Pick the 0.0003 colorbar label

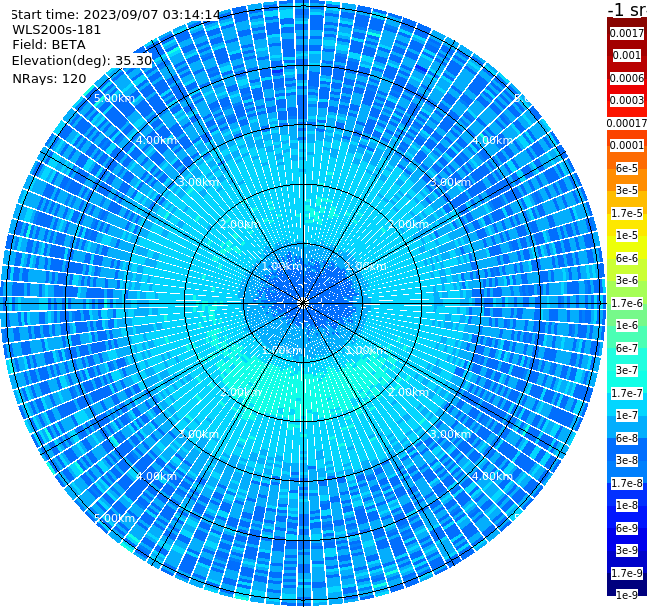click(x=627, y=100)
